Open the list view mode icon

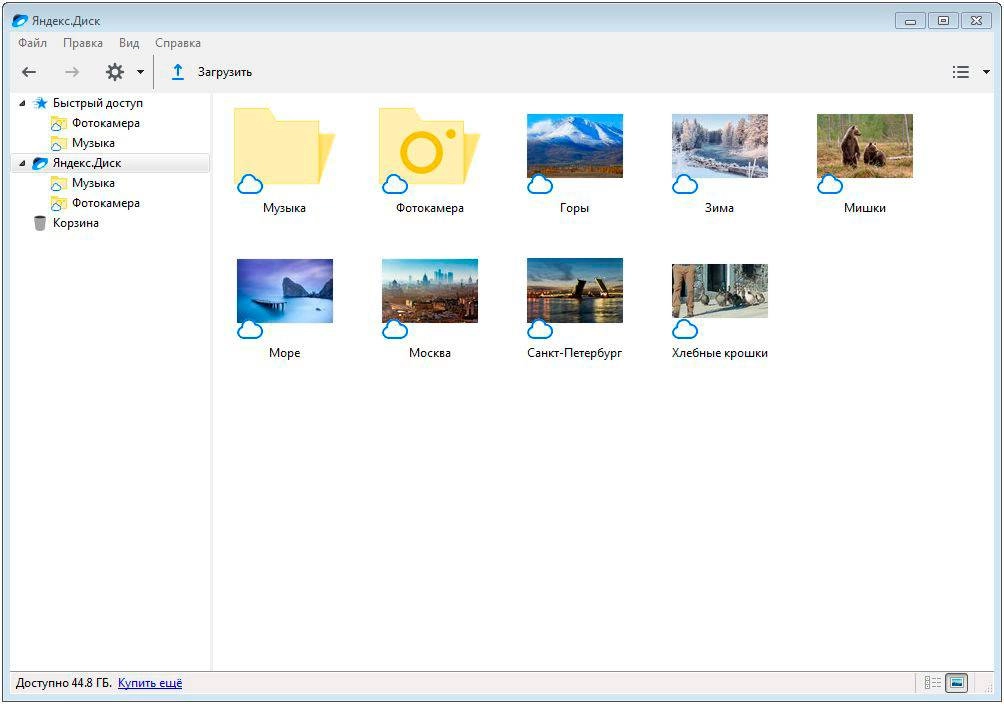click(x=960, y=72)
